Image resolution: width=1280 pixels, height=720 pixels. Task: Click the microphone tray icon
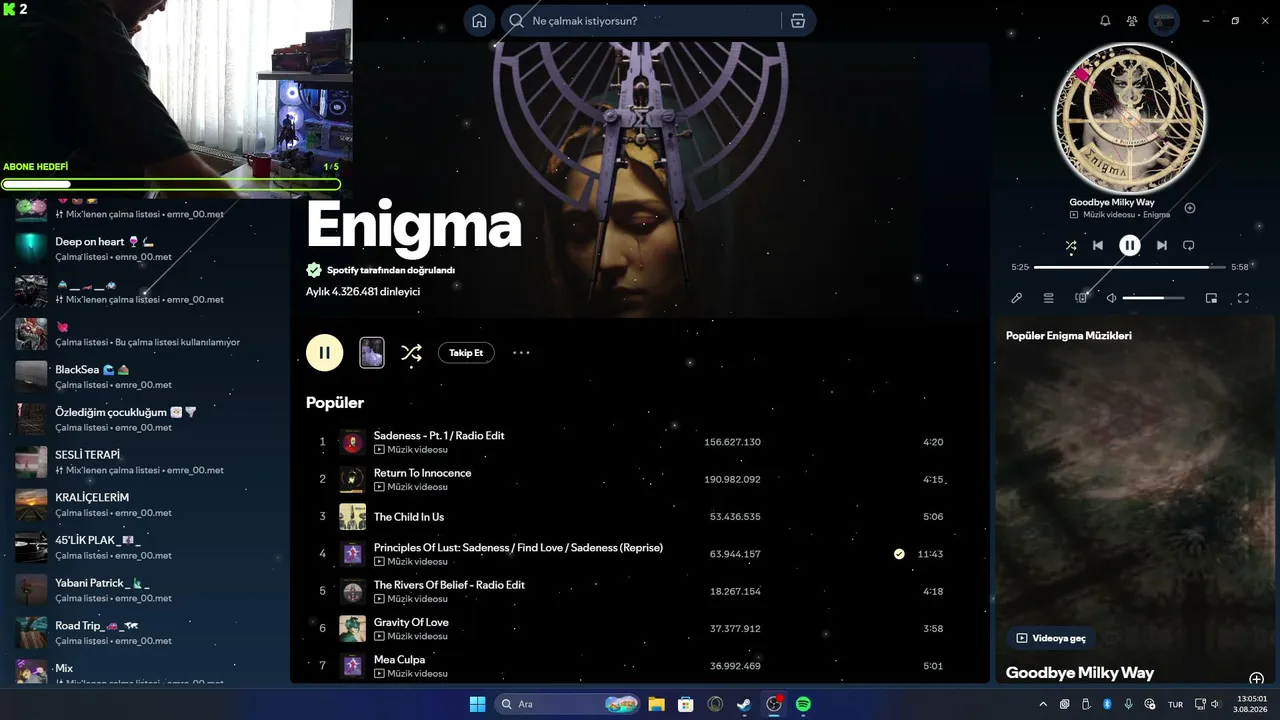tap(1128, 704)
